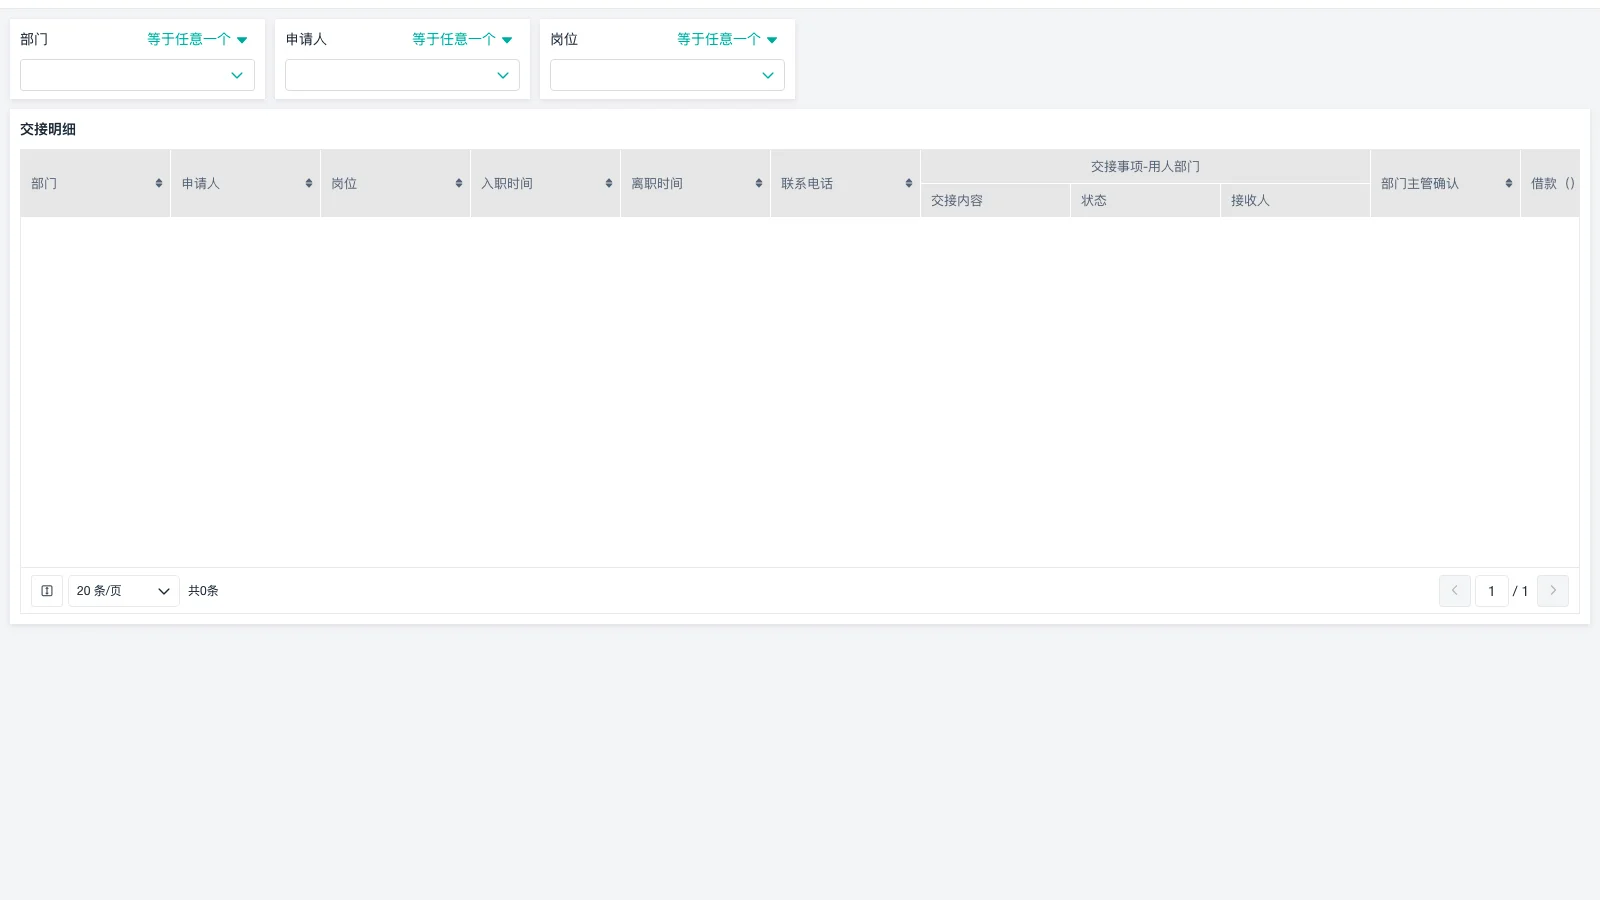Open the 岗位 filter condition 等于任意一个 dropdown
Screen dimensions: 1600x900
coord(727,39)
